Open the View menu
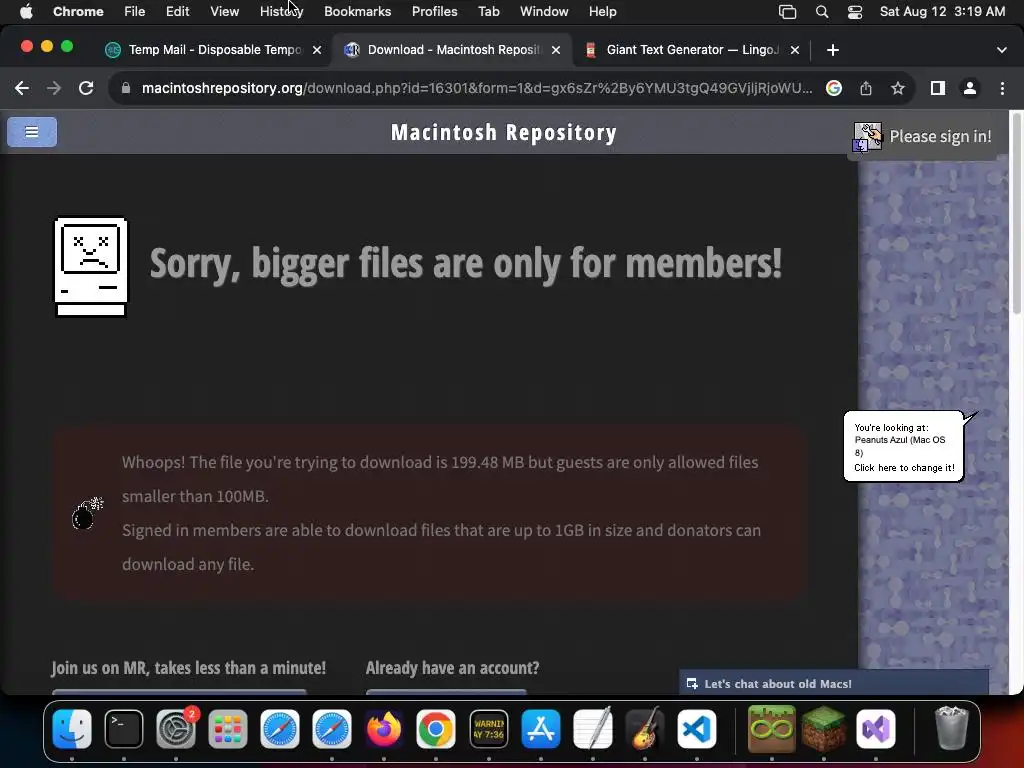This screenshot has width=1024, height=768. [x=224, y=12]
